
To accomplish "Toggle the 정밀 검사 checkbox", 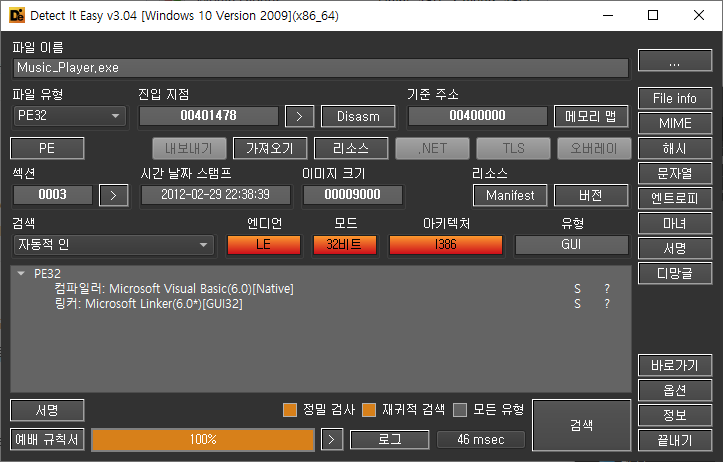I will point(290,410).
